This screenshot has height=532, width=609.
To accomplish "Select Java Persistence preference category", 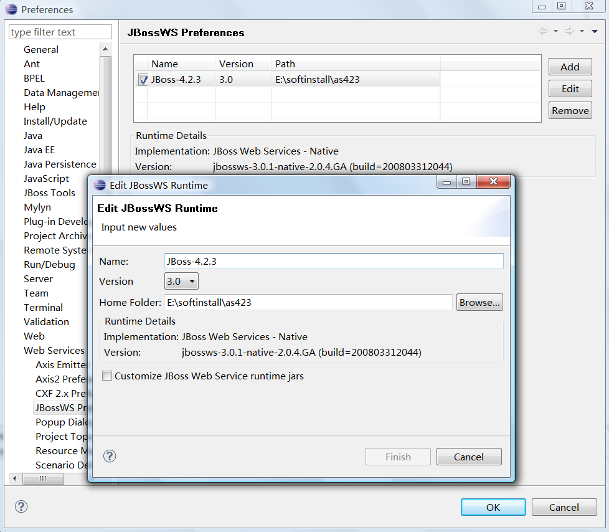I will (x=60, y=164).
